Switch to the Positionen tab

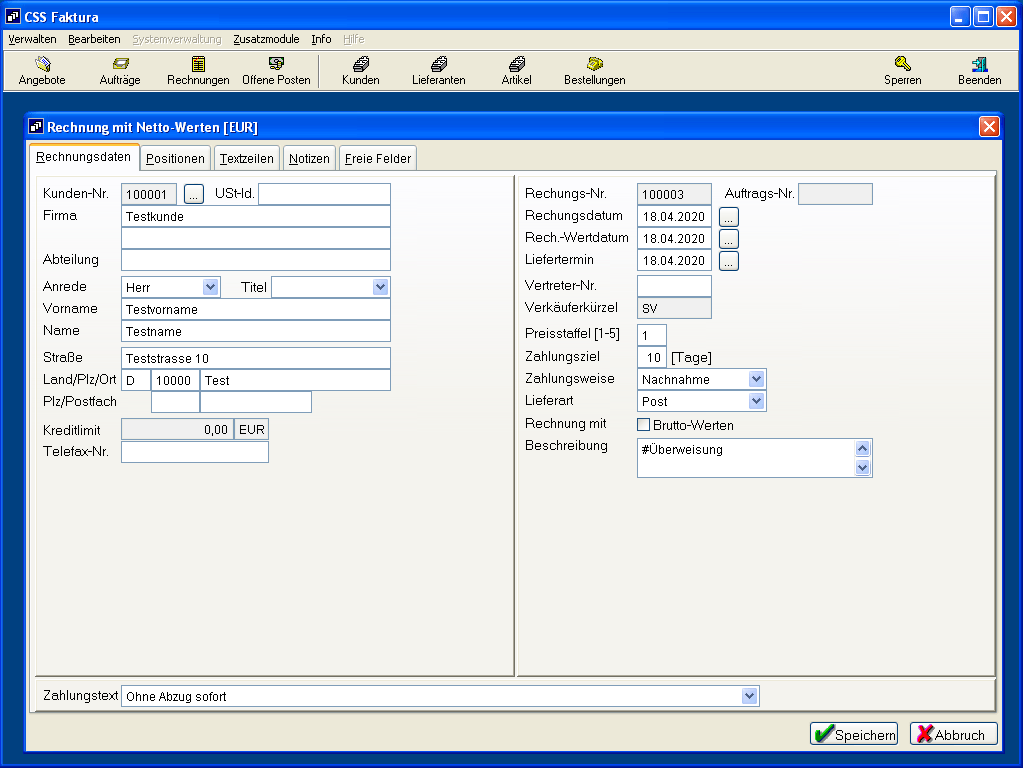pos(175,159)
